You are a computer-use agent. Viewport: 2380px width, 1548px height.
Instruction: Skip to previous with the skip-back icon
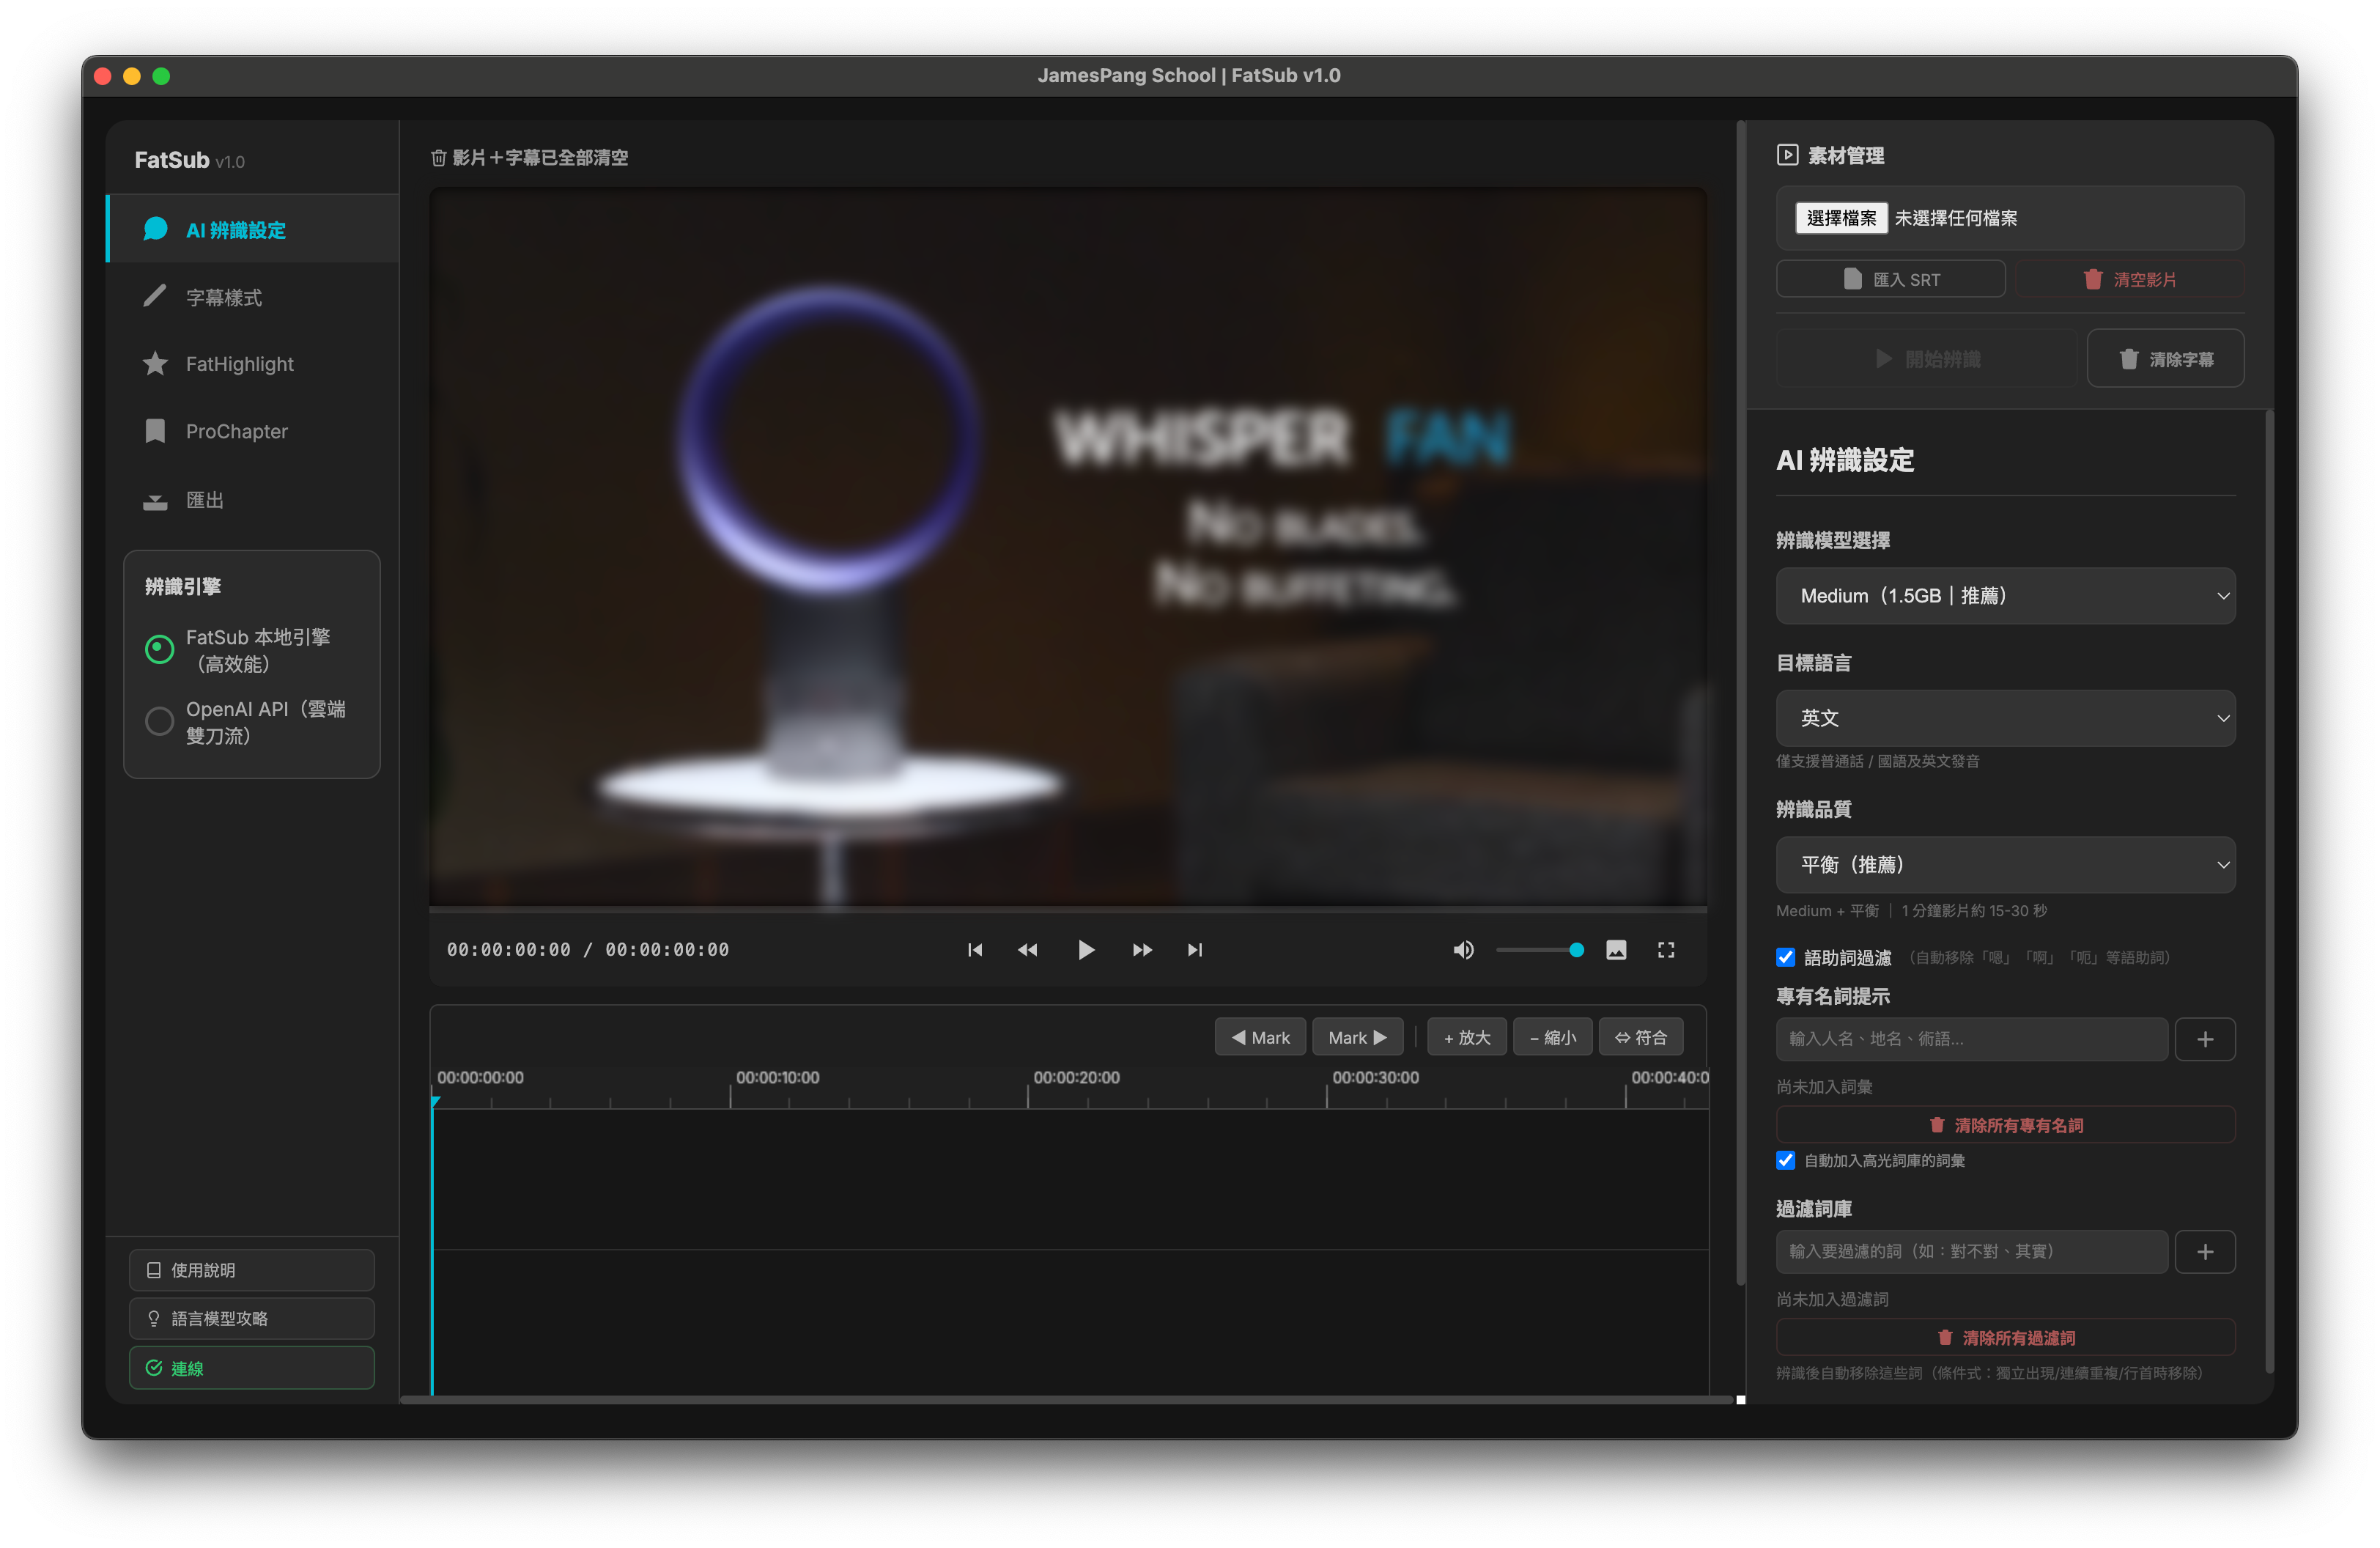click(x=975, y=950)
